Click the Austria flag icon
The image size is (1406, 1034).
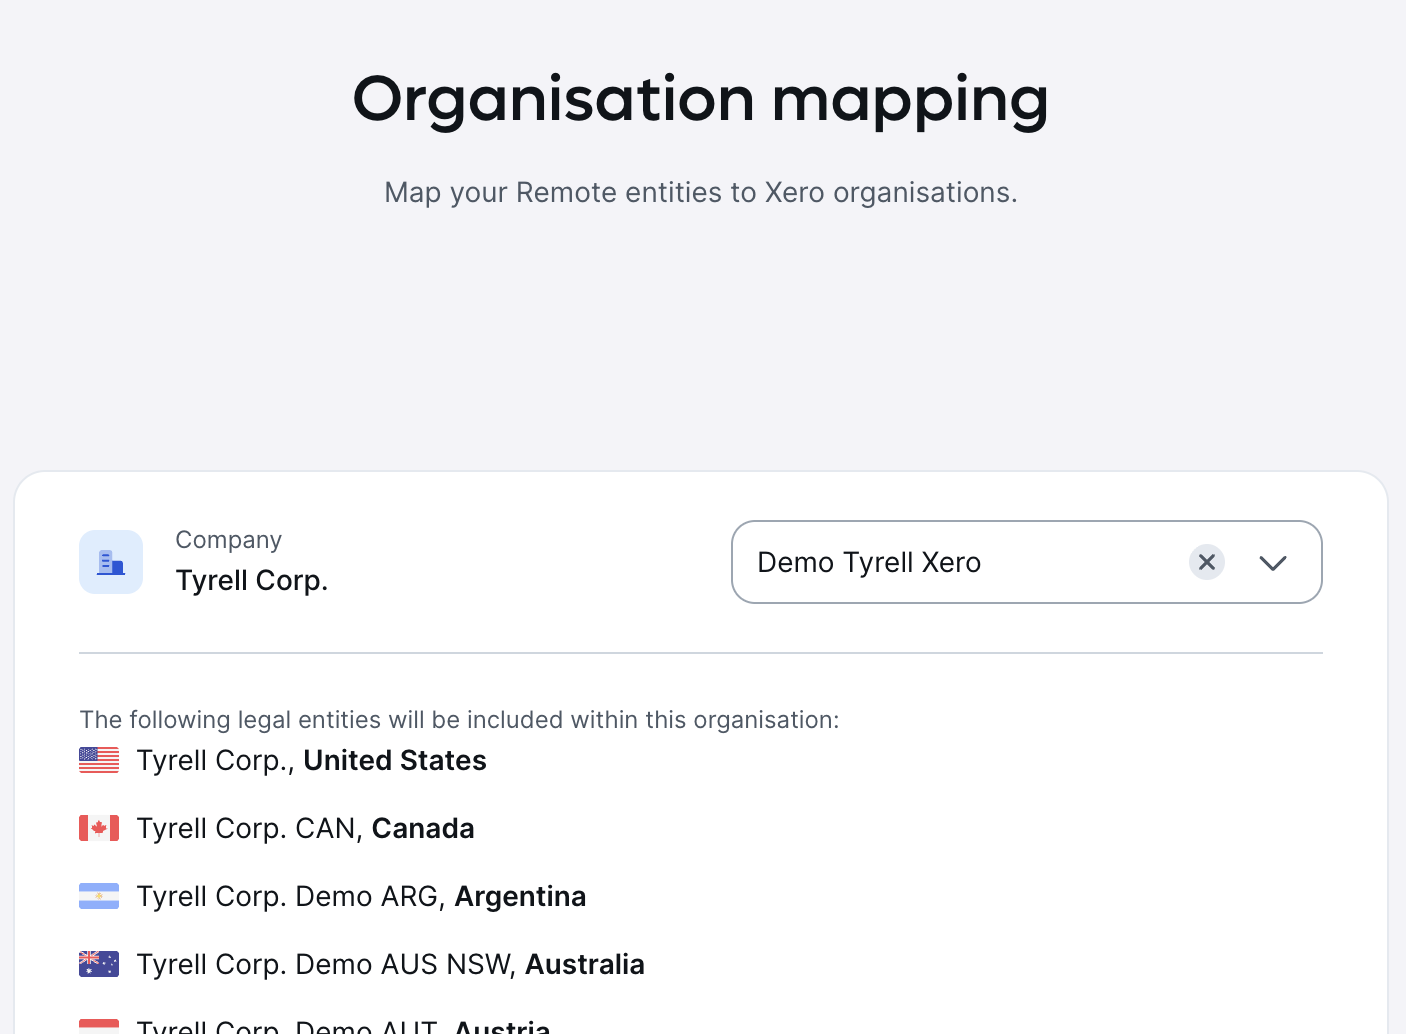click(x=99, y=1026)
